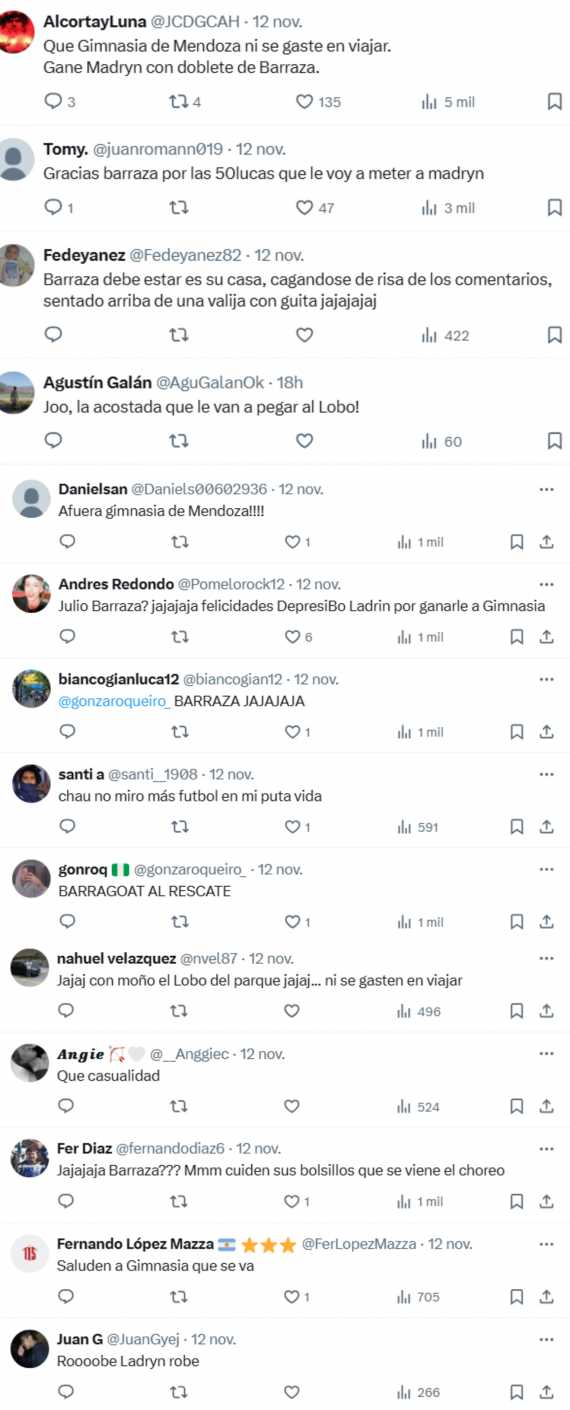
Task: Open more options for Juan G's reply
Action: 546,1339
